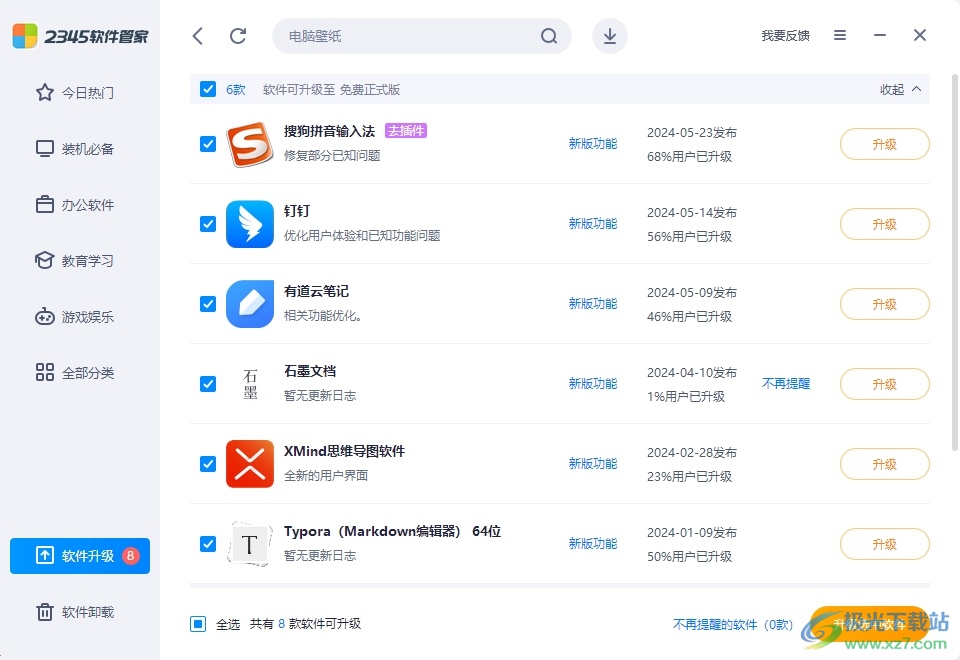Upgrade 搜狗拼音输入法 with 升级 button

point(885,144)
